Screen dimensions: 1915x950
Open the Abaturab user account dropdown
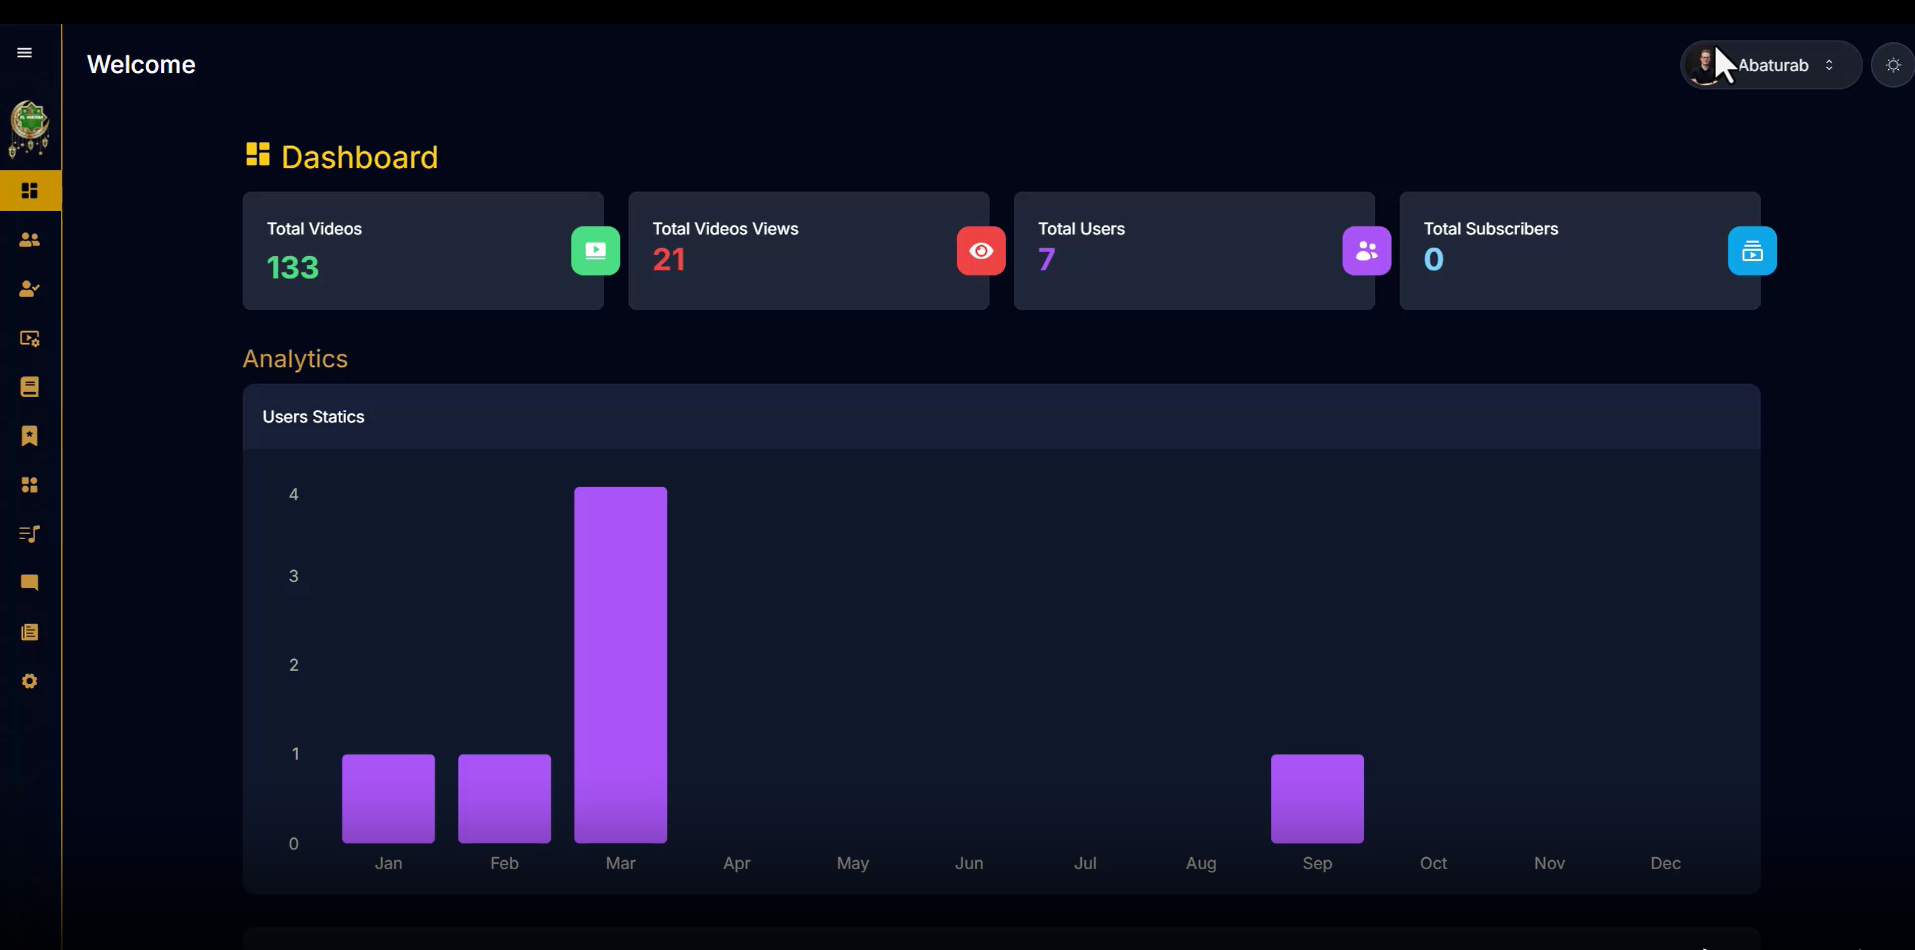coord(1770,65)
